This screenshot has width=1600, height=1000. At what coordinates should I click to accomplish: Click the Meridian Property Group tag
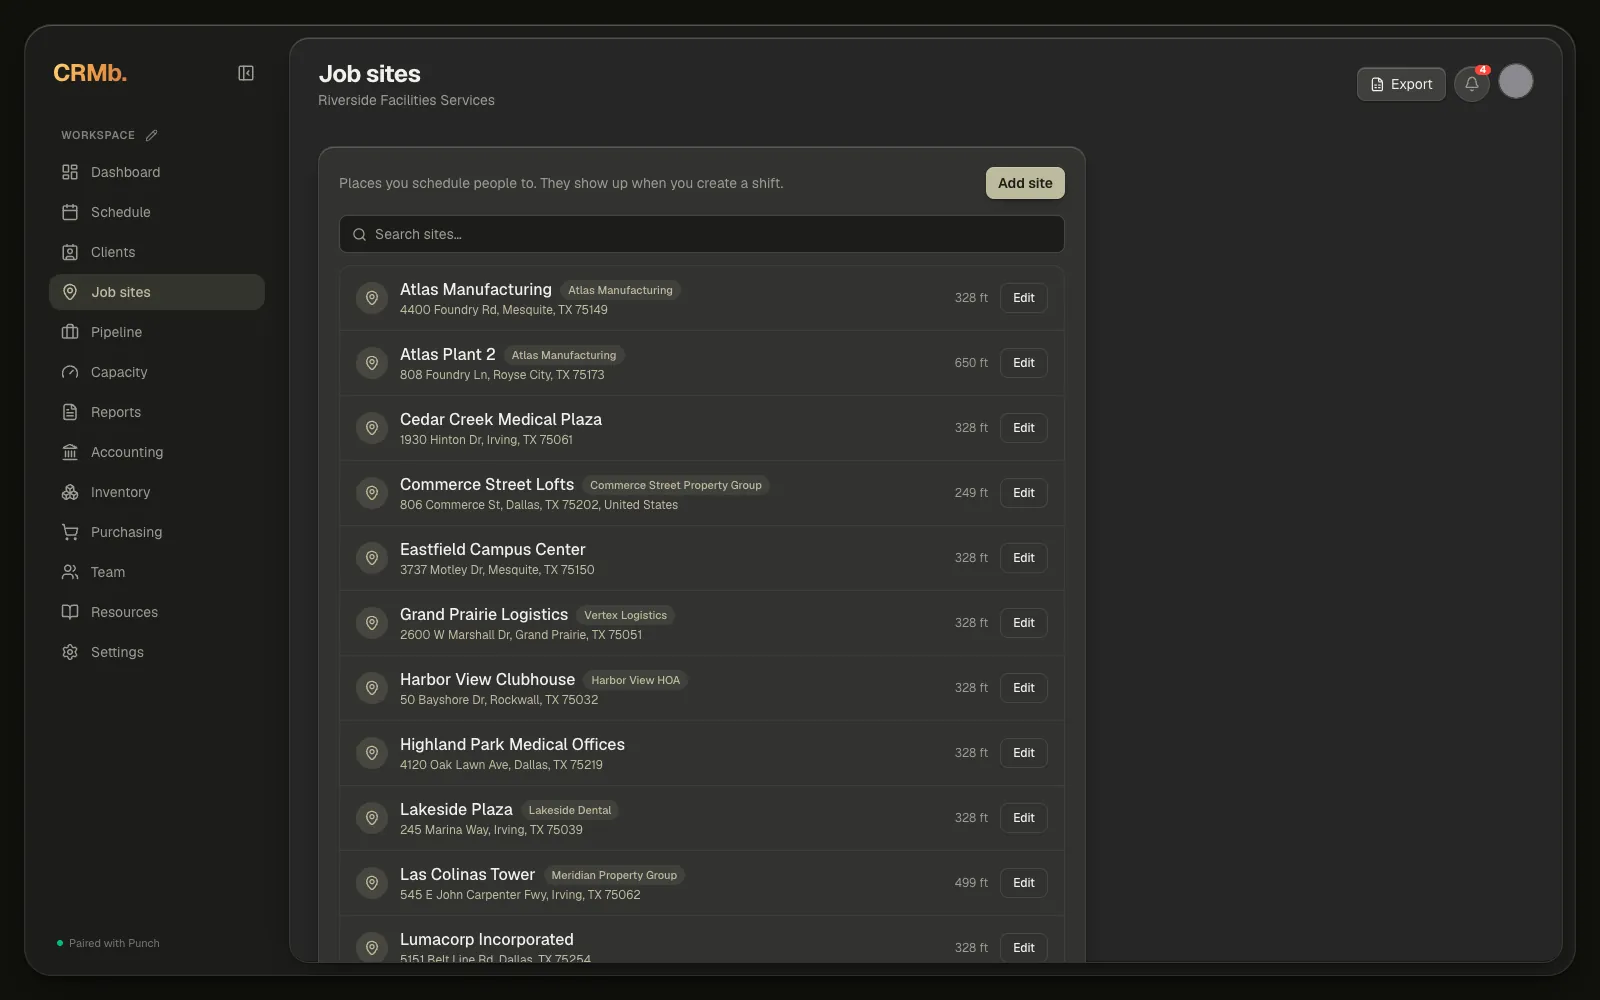(x=614, y=875)
